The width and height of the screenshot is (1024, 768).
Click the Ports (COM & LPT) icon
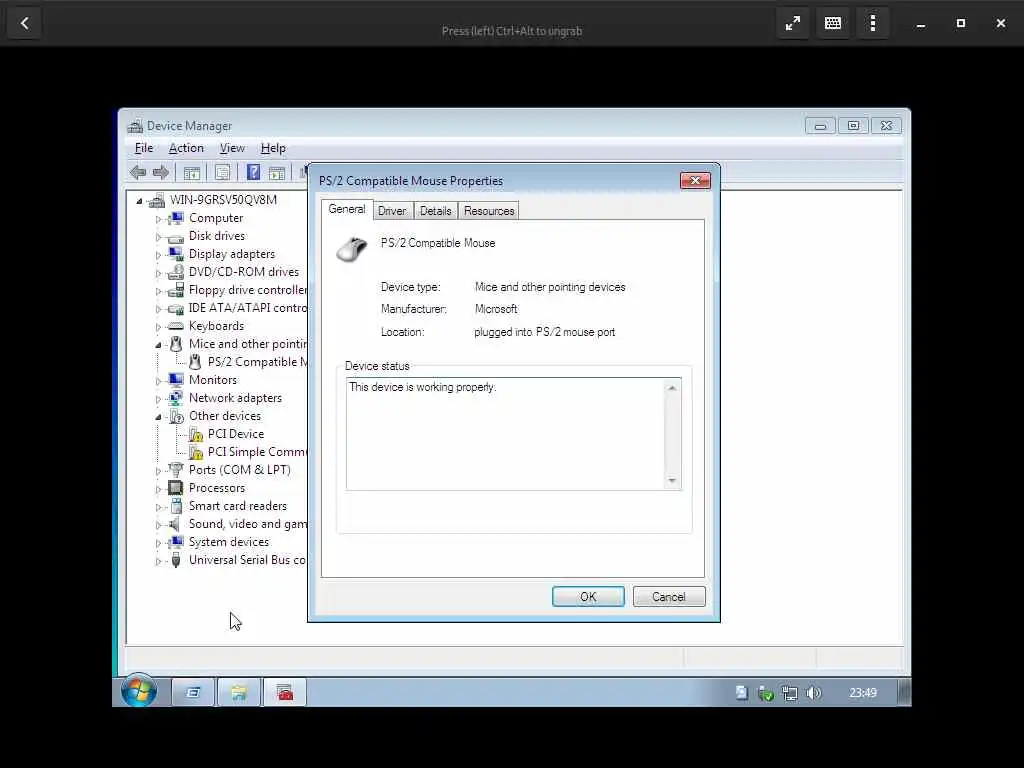pyautogui.click(x=176, y=470)
